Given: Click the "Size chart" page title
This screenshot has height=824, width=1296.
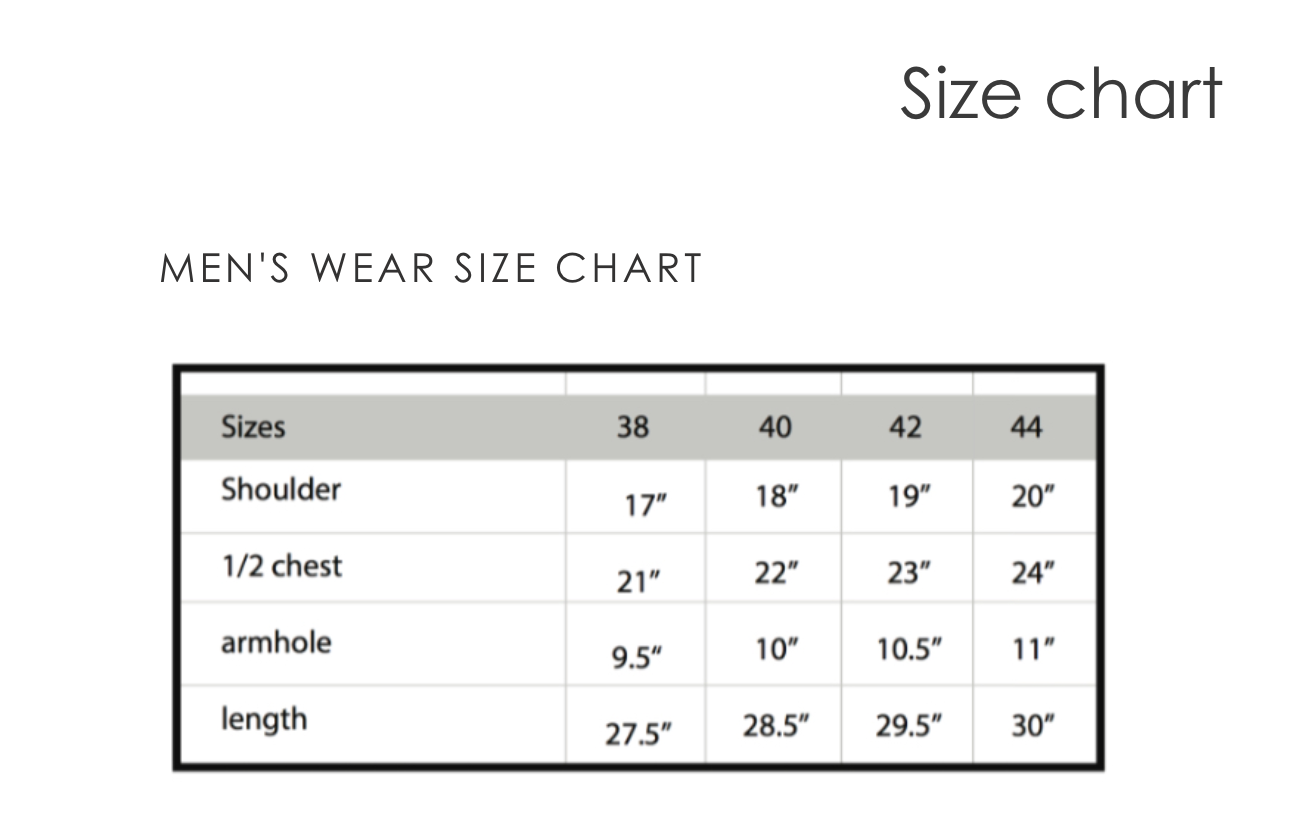Looking at the screenshot, I should [x=1060, y=93].
